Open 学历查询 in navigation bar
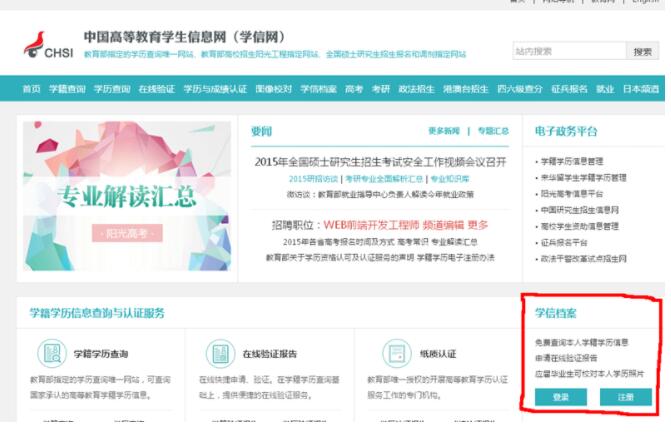671x434 pixels. [x=112, y=89]
